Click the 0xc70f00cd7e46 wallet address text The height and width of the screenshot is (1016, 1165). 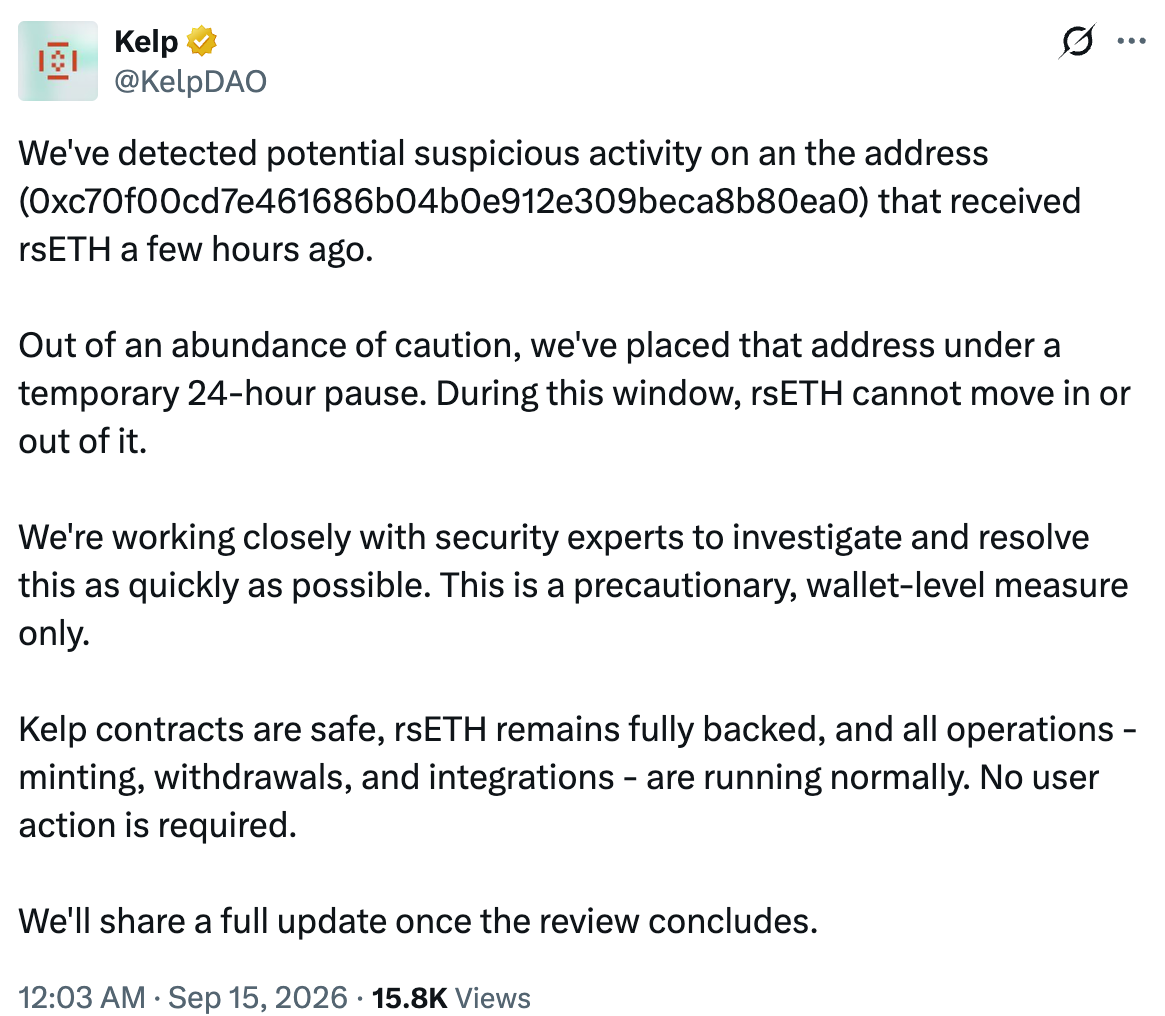[x=444, y=201]
